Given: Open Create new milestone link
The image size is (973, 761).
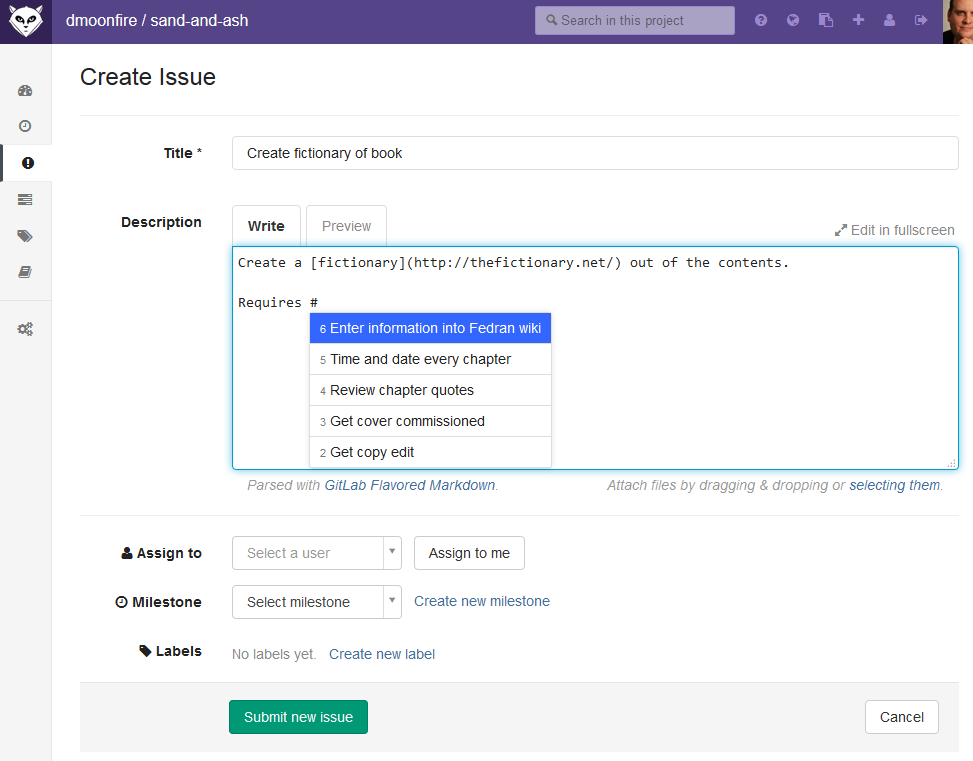Looking at the screenshot, I should pyautogui.click(x=482, y=601).
